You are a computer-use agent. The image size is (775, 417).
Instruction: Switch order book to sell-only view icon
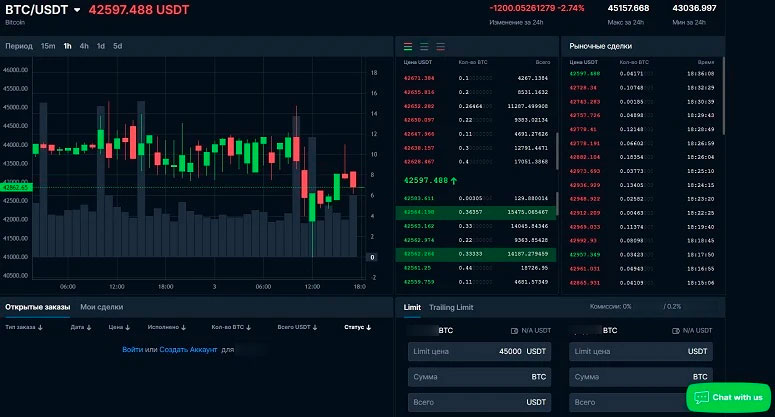point(443,46)
